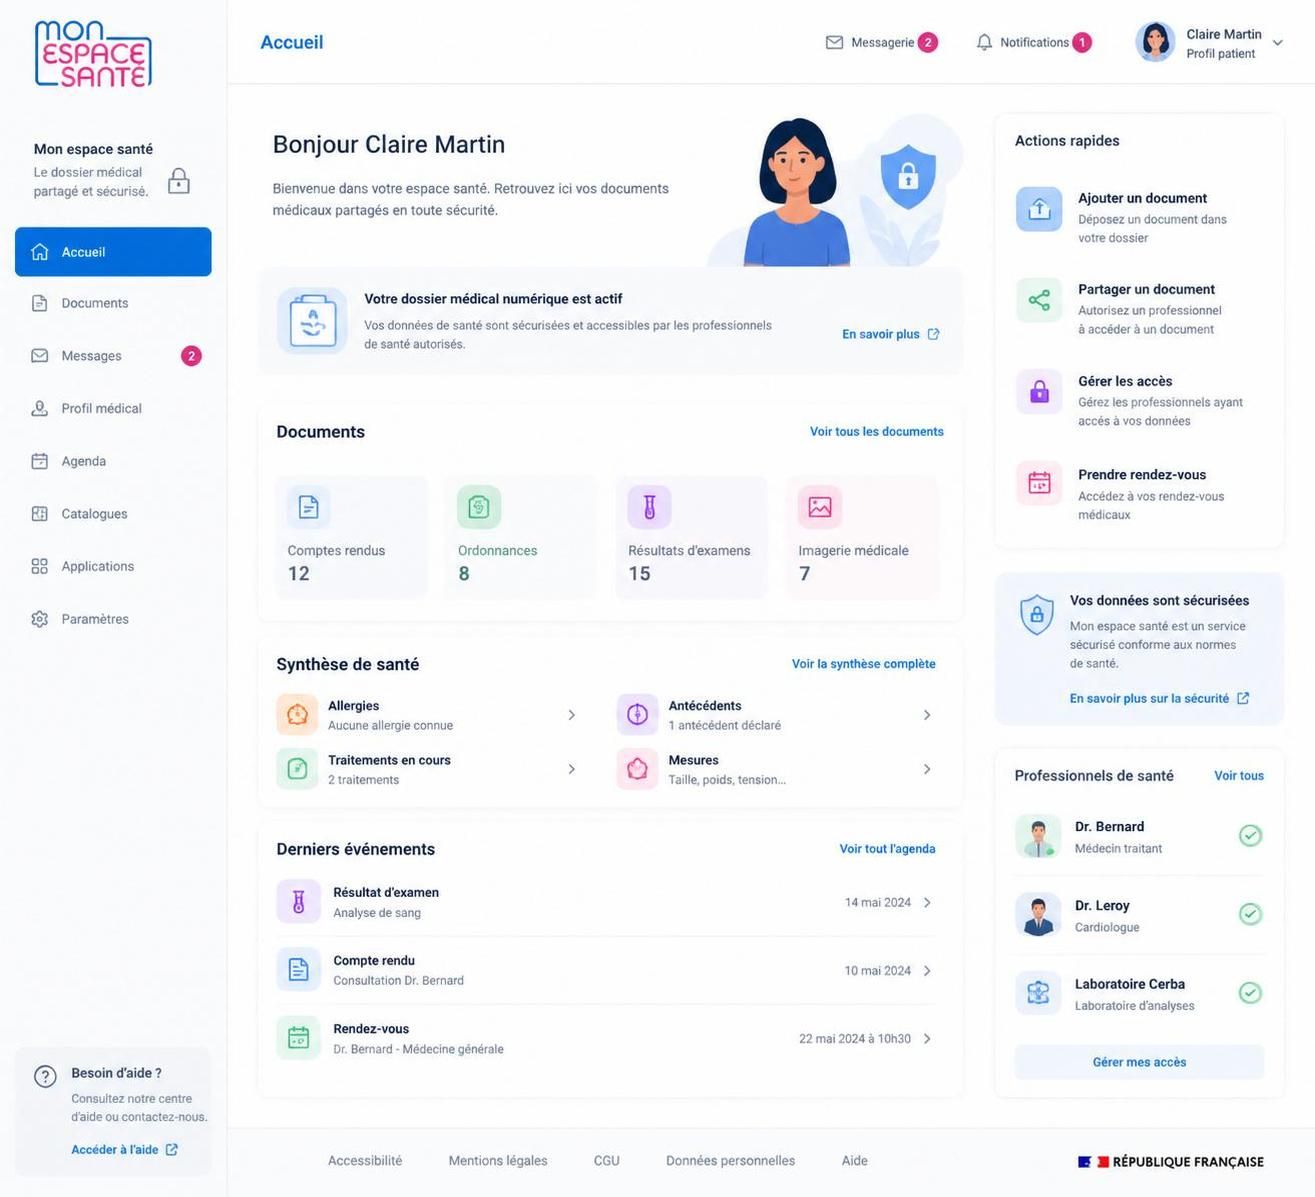Click Voir tout l'agenda link
1315x1197 pixels.
coord(887,849)
